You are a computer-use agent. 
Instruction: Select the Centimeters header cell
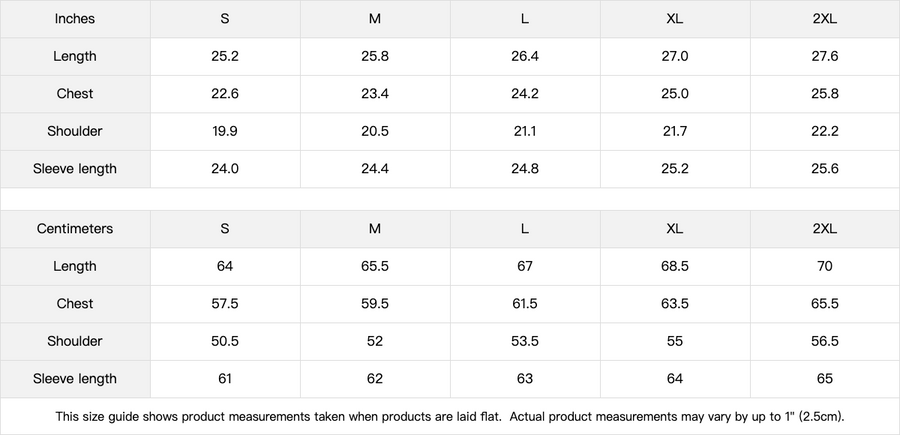click(75, 229)
